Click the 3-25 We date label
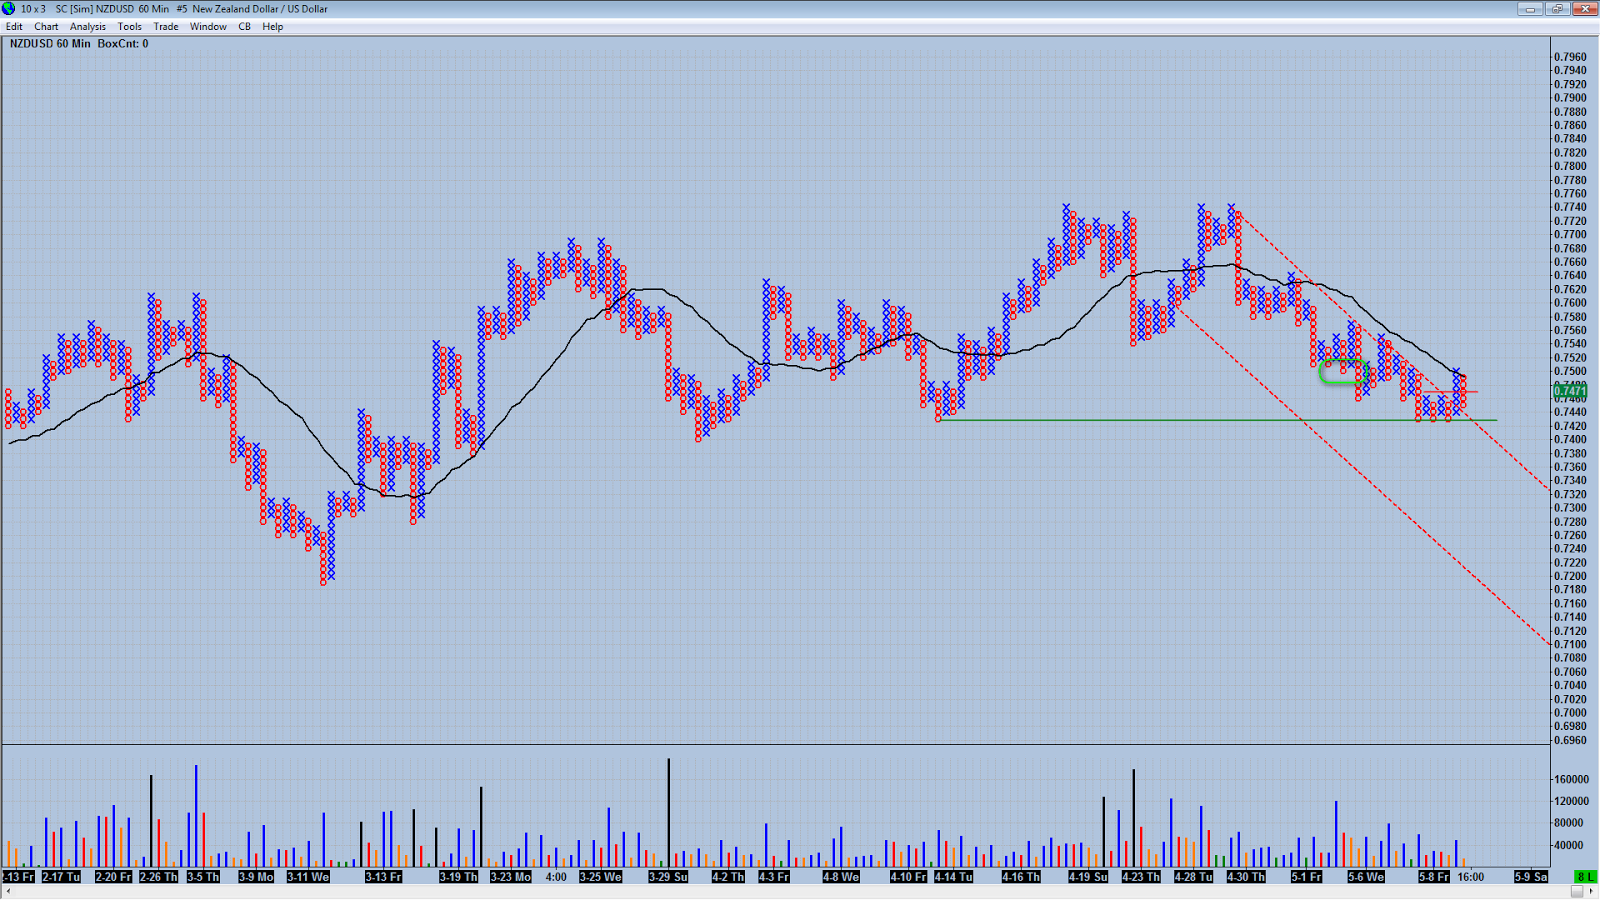Screen dimensions: 1600x900 tap(601, 877)
